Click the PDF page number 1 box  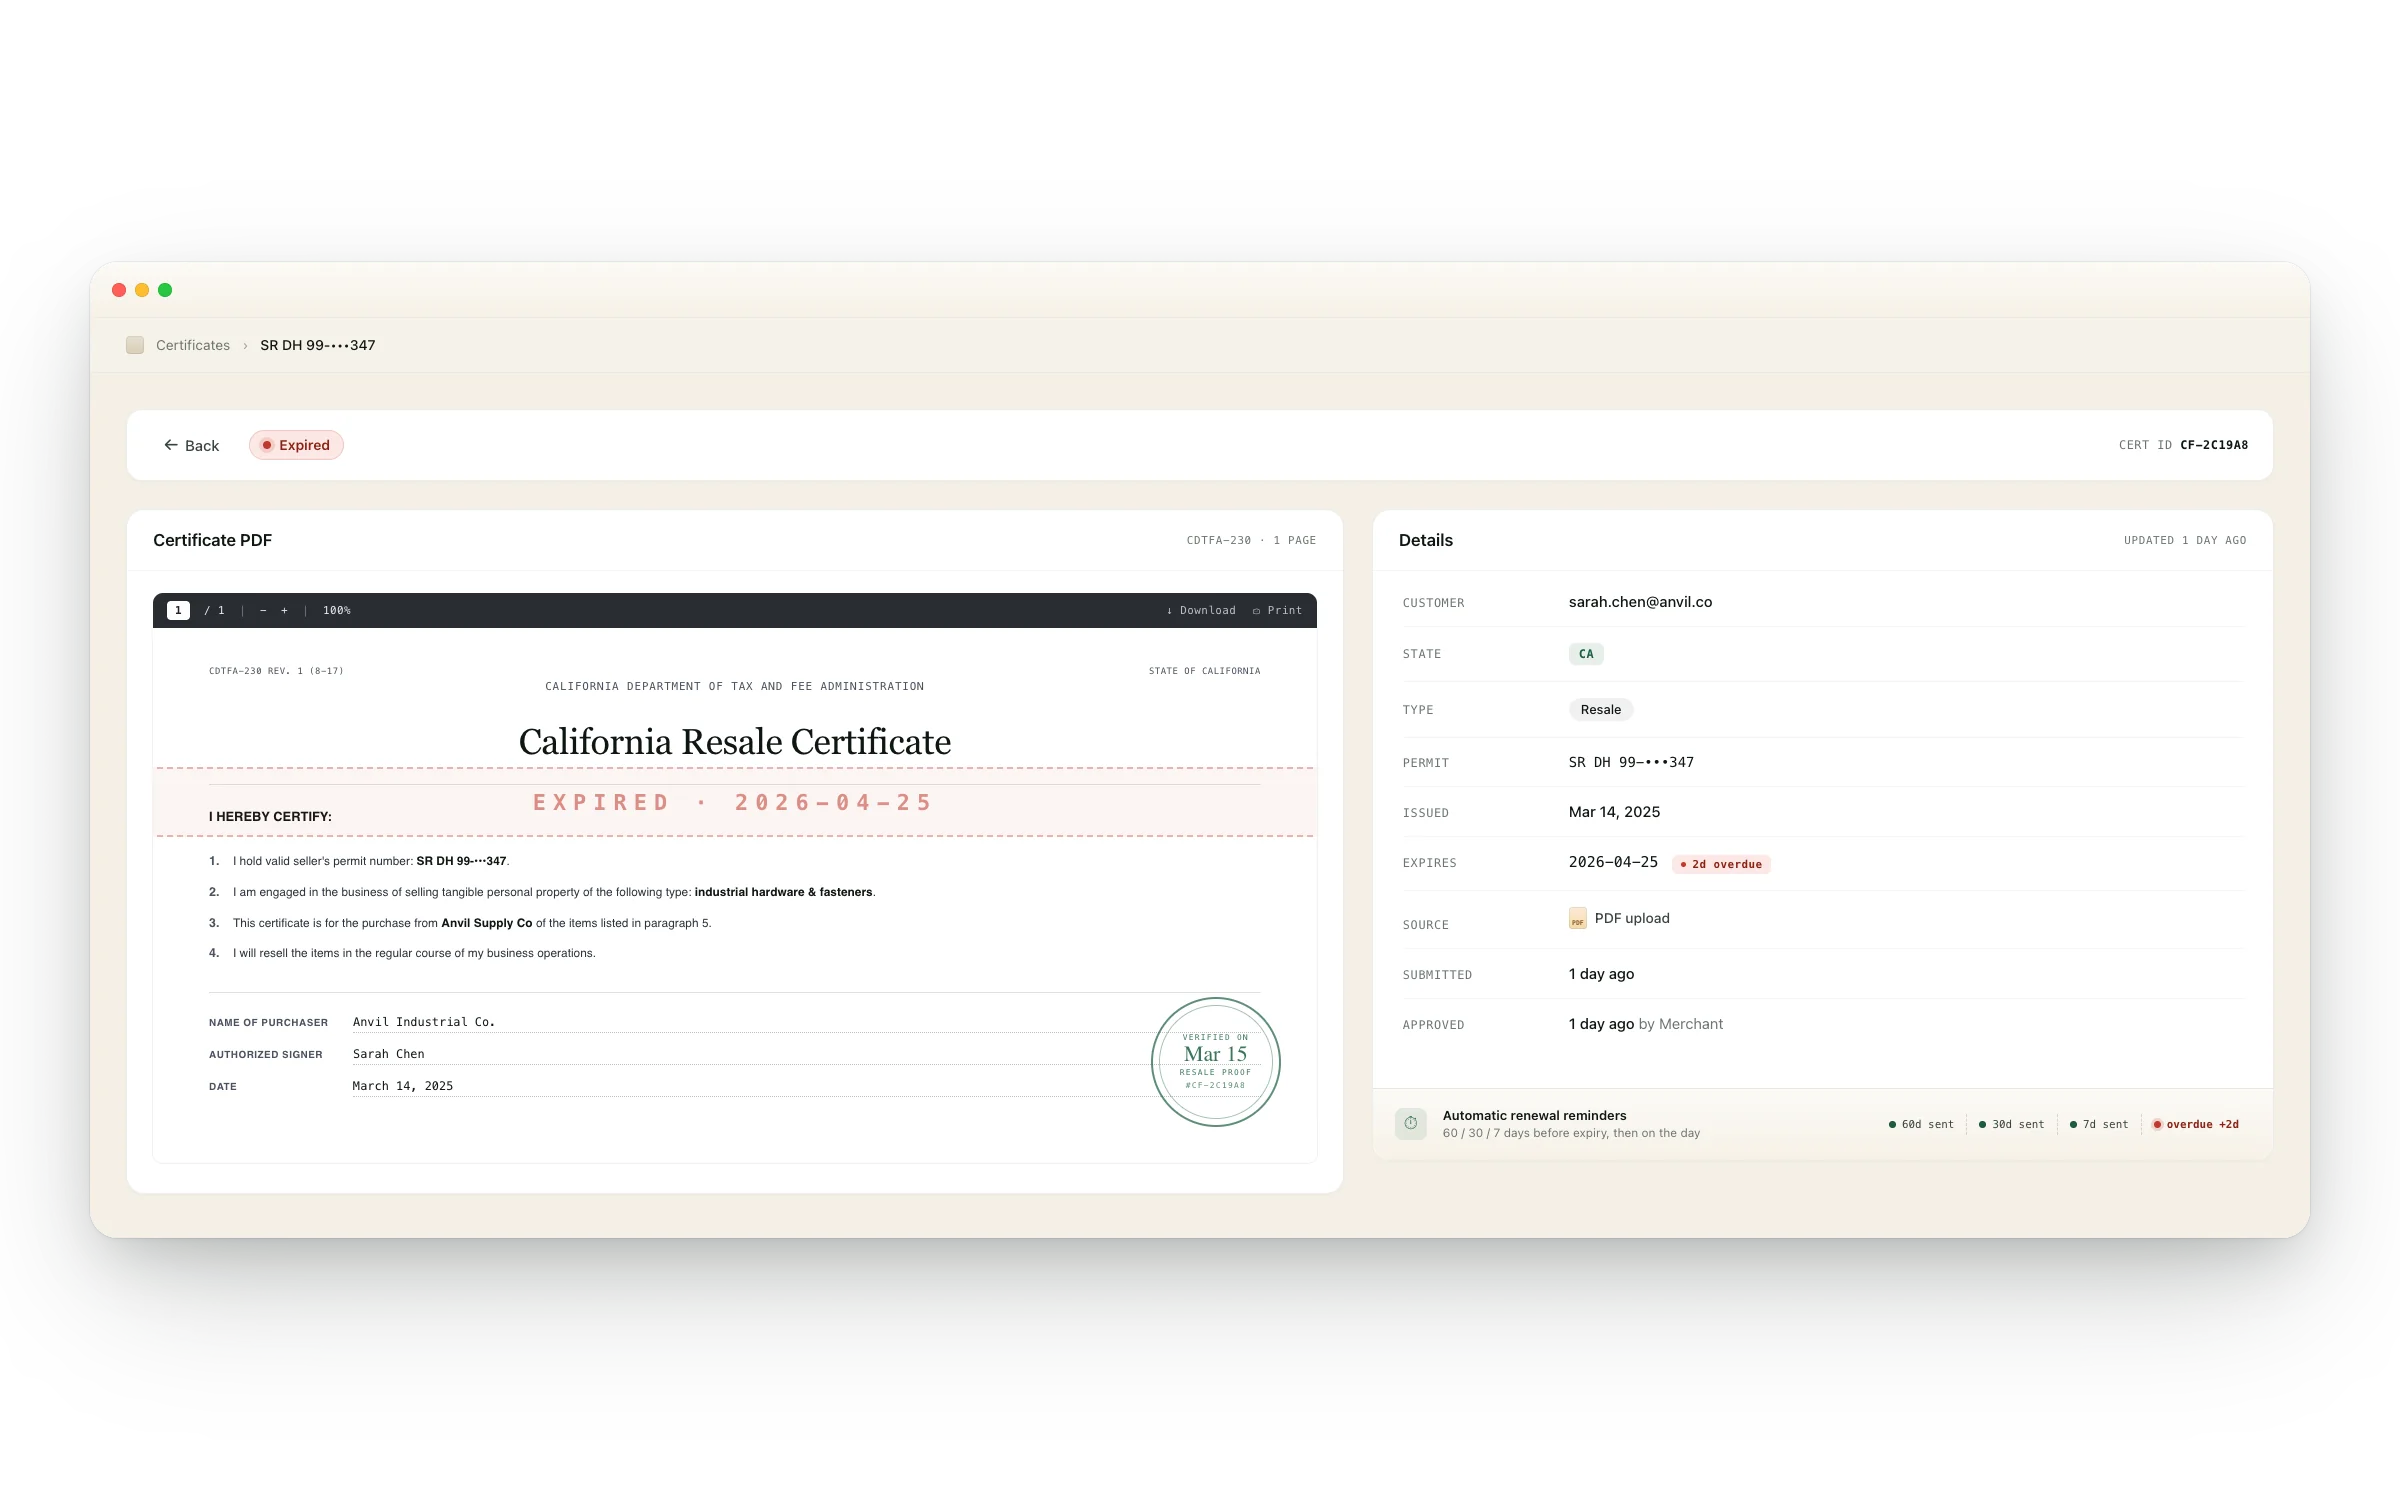178,610
